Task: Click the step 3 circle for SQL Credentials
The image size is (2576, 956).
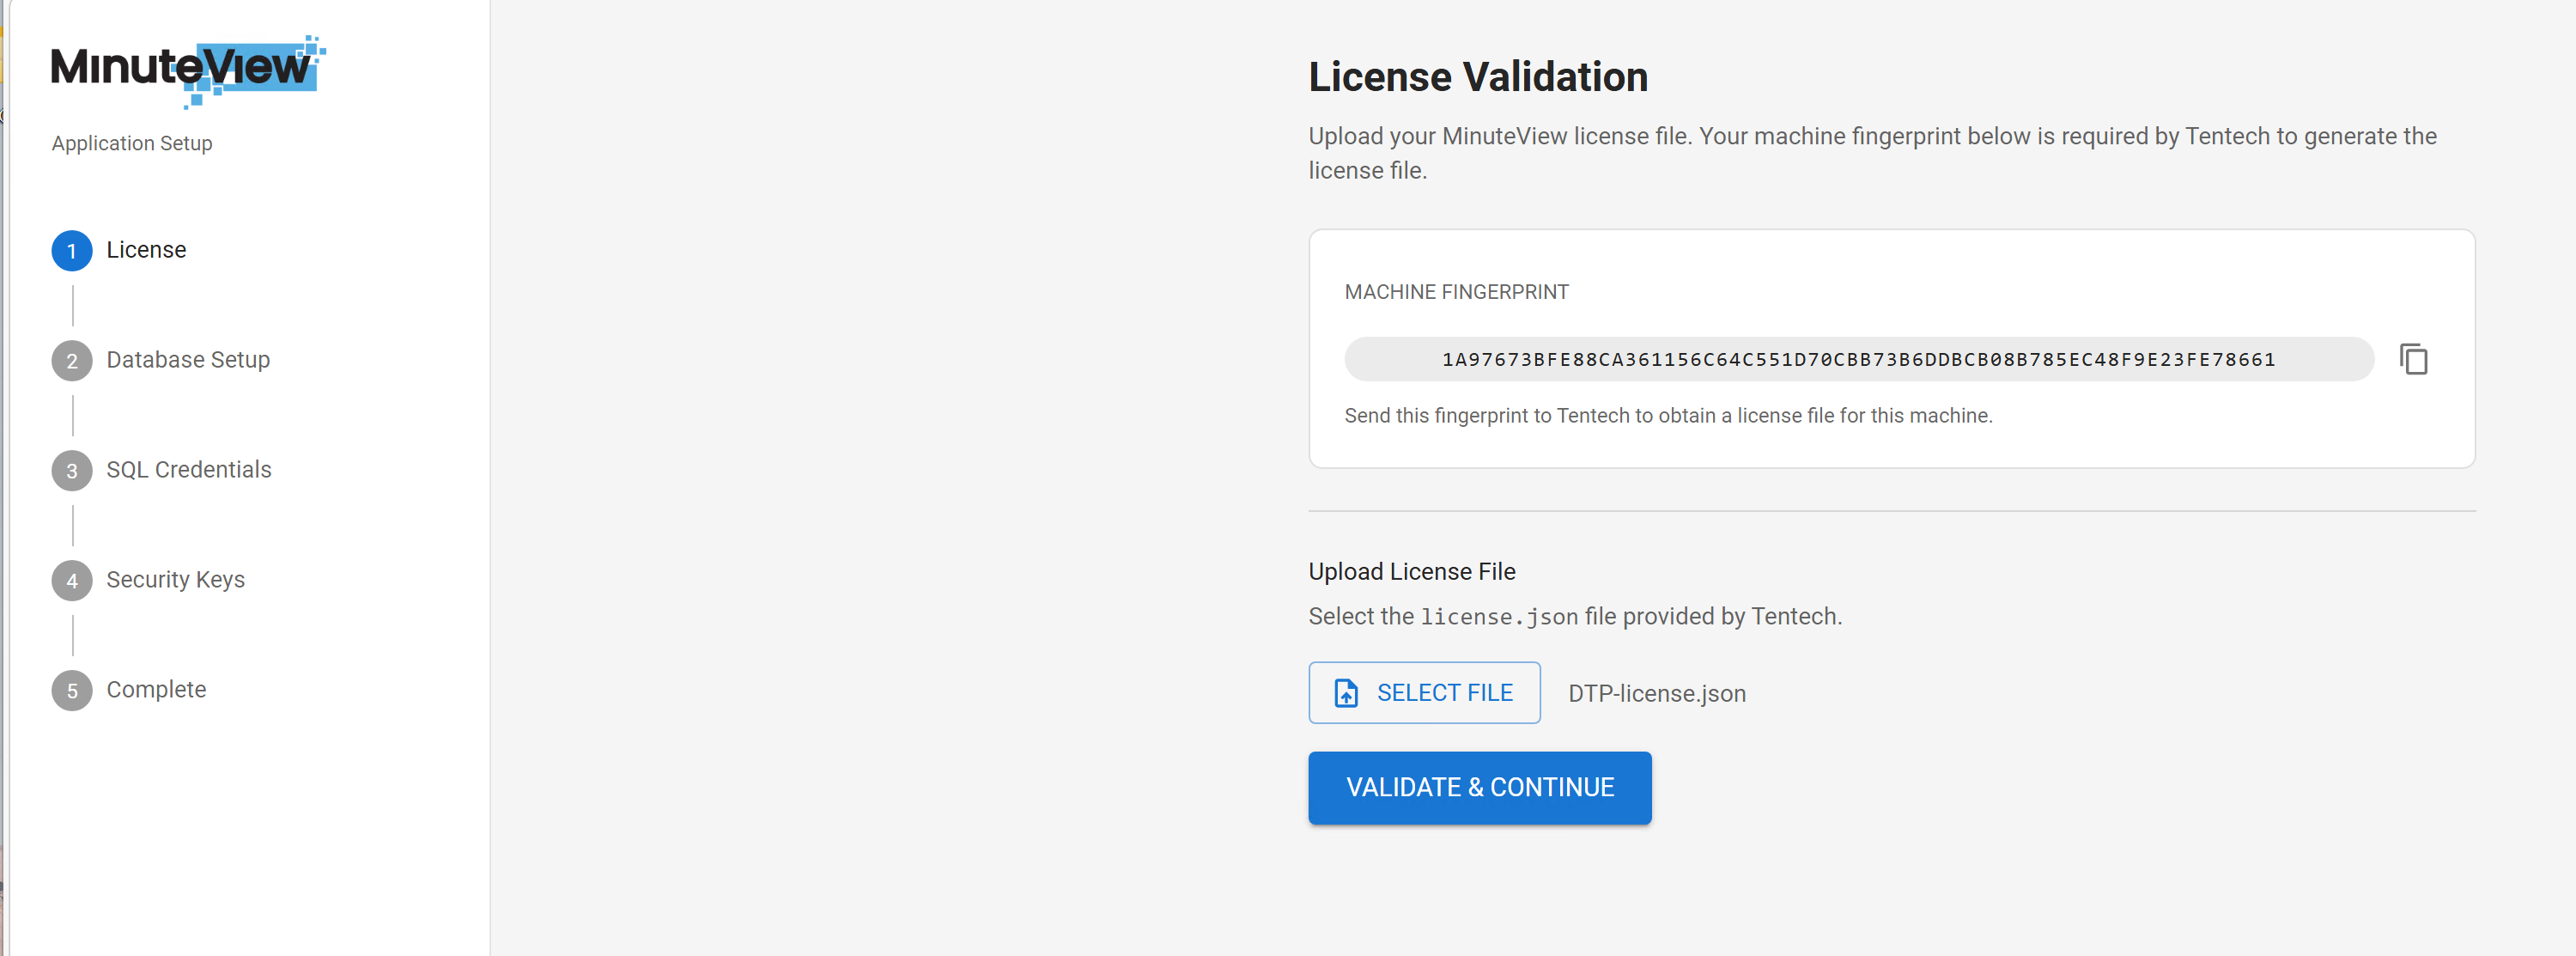Action: click(x=71, y=470)
